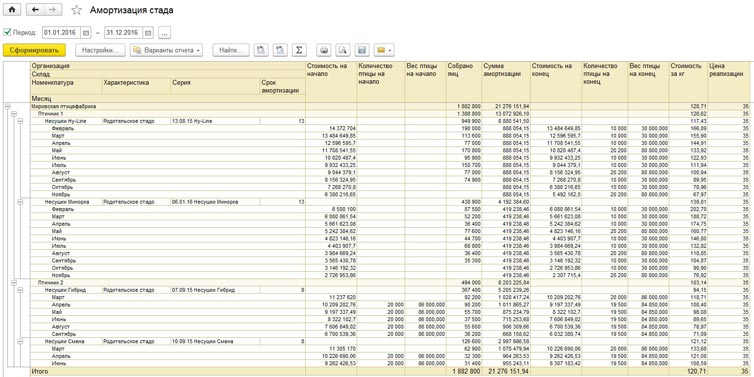
Task: Select starting cost value 11 305 170
Action: click(x=331, y=349)
